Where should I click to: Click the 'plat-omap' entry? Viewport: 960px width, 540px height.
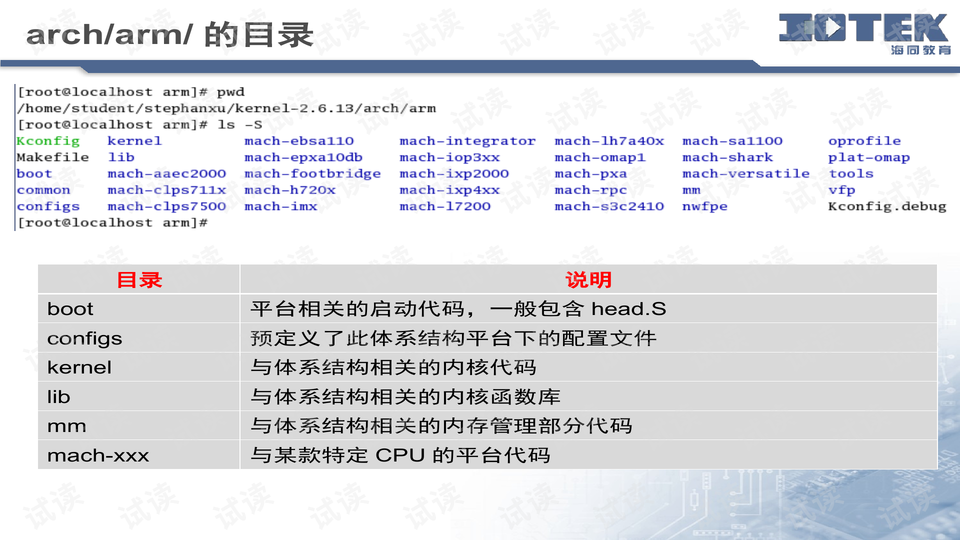(869, 157)
